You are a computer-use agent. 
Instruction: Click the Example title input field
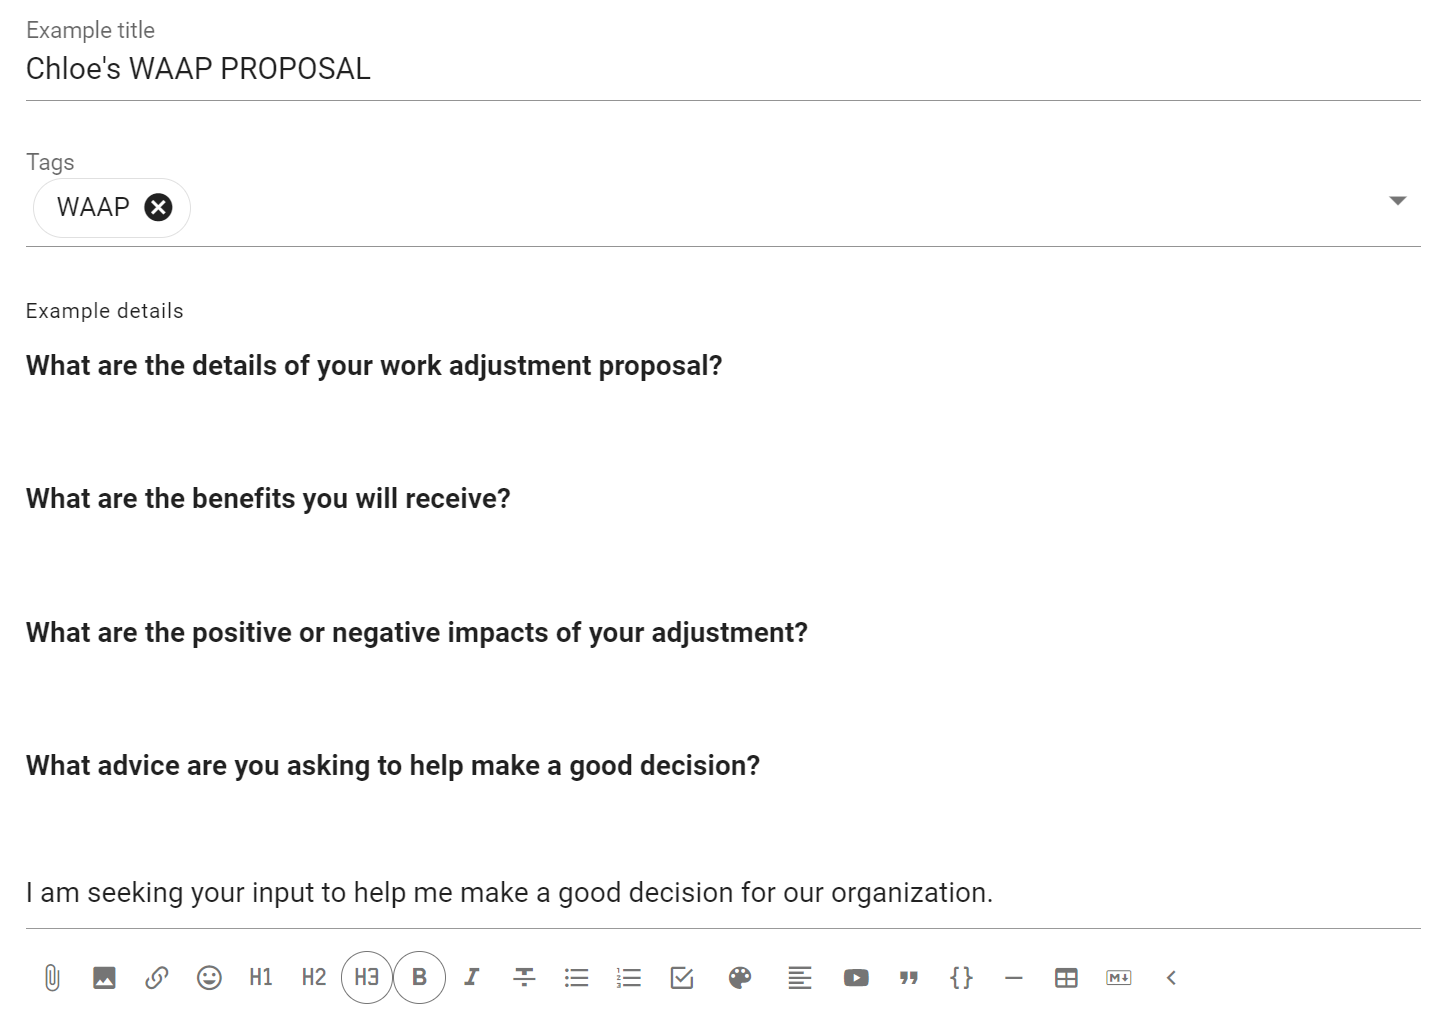coord(723,68)
